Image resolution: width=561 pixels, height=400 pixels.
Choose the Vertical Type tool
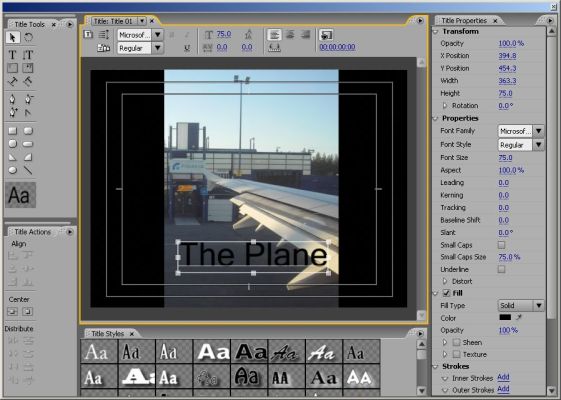pyautogui.click(x=28, y=55)
